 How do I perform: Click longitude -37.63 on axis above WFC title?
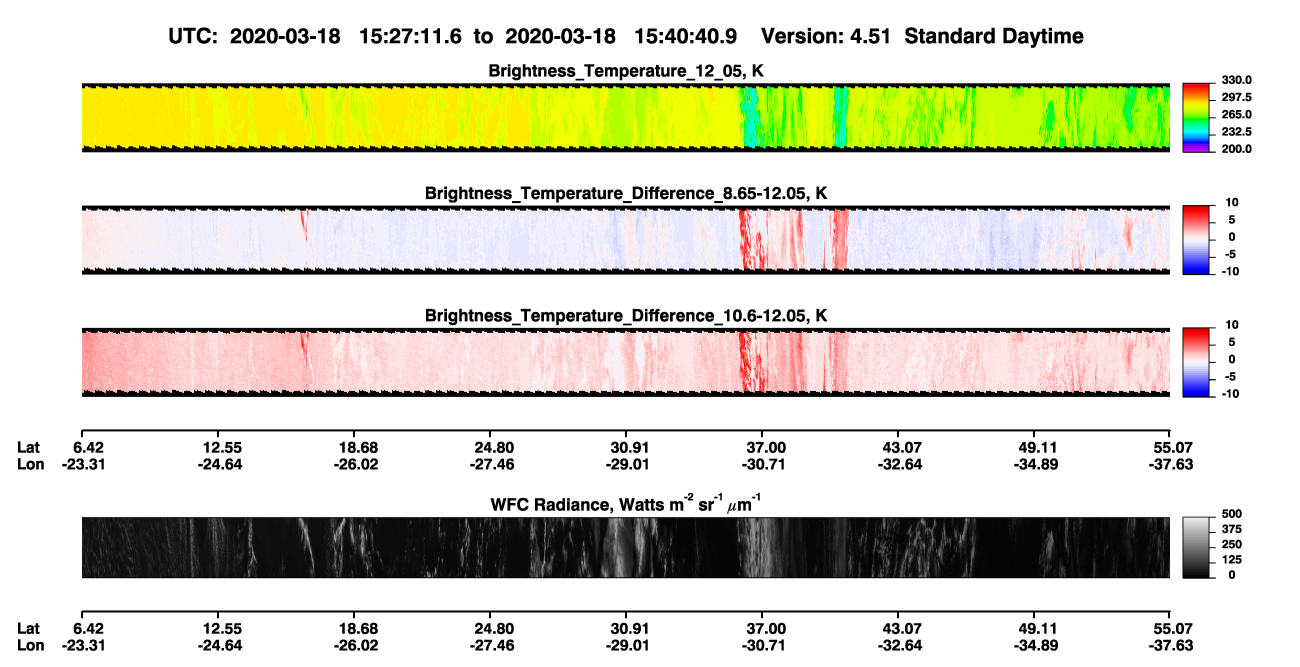(1171, 464)
